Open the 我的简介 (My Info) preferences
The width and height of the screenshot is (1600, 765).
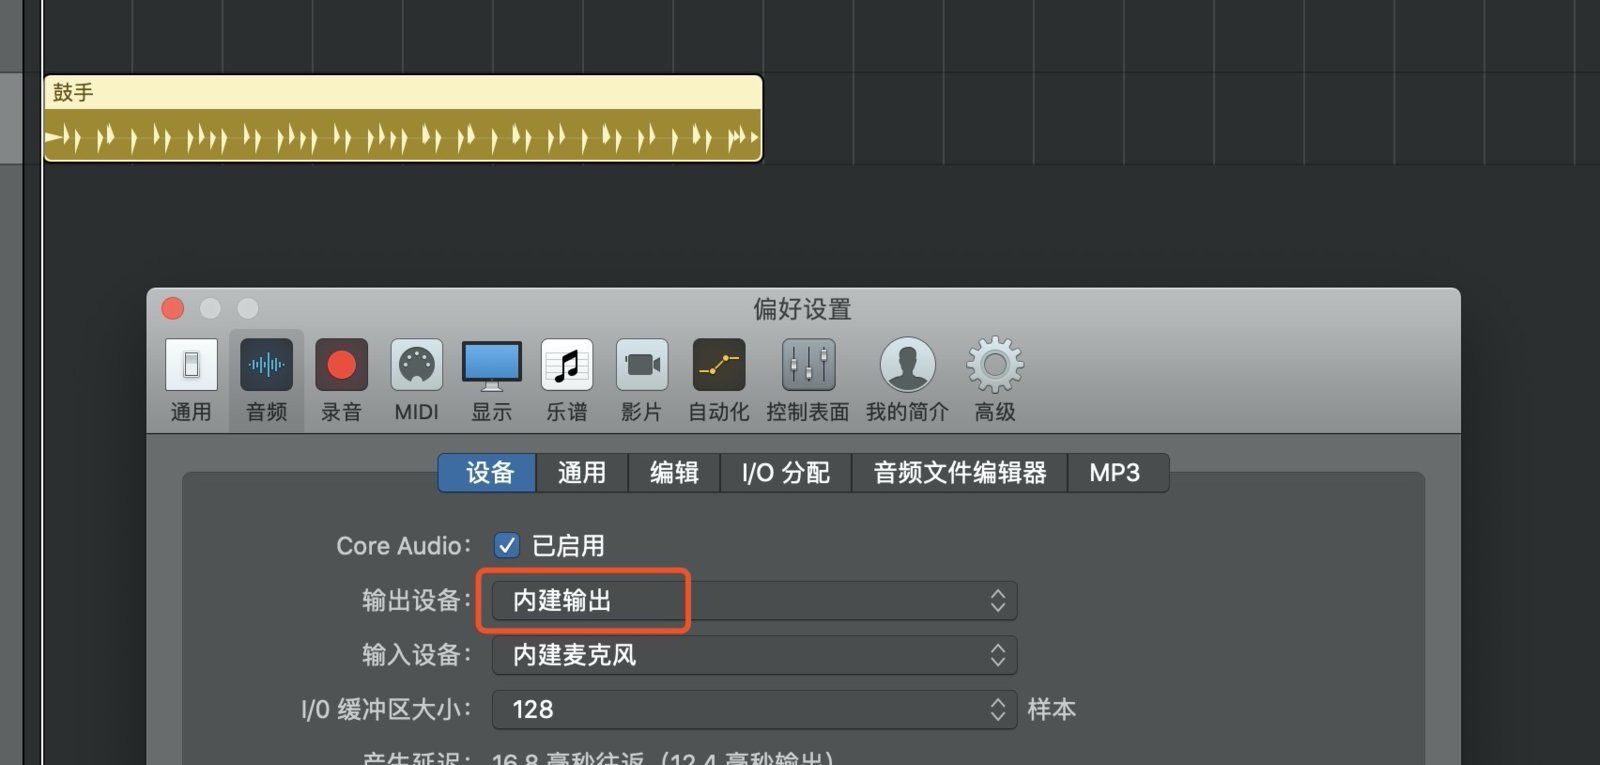pos(907,381)
